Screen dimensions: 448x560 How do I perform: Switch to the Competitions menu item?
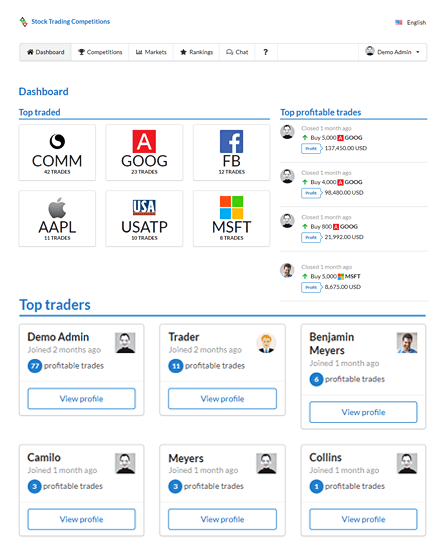[100, 52]
